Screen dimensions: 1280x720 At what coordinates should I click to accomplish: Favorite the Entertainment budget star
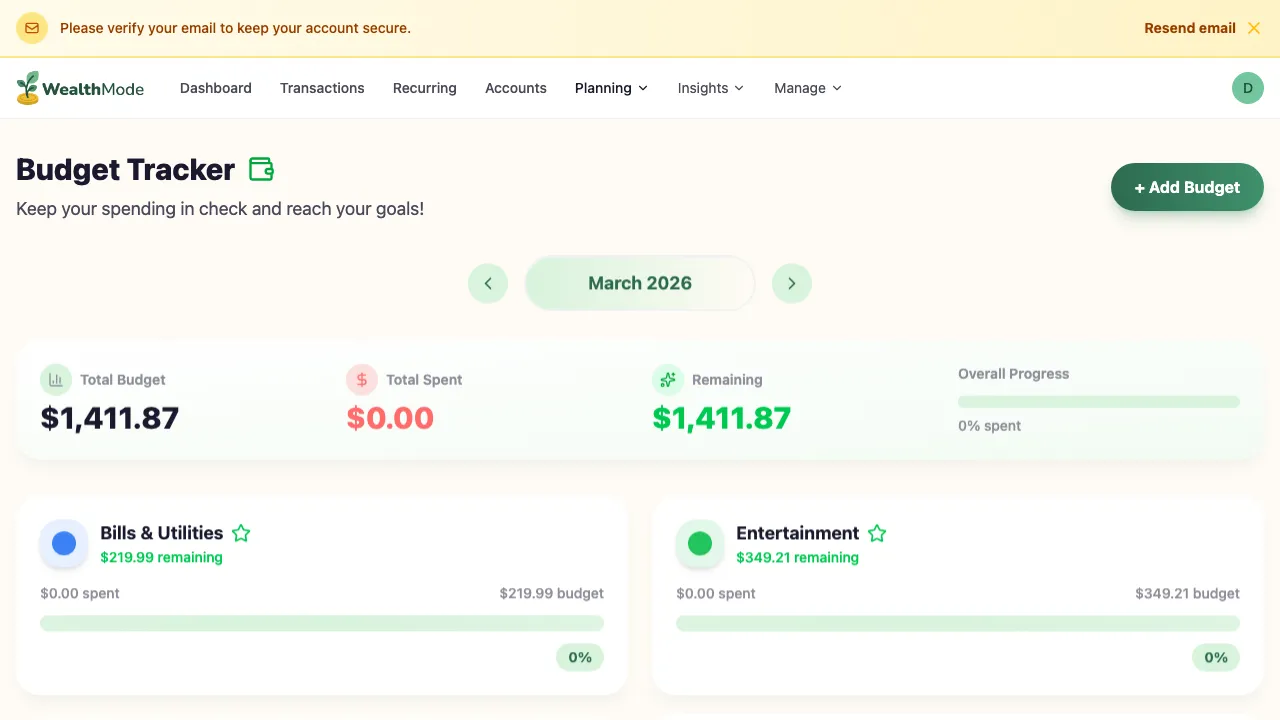coord(877,533)
